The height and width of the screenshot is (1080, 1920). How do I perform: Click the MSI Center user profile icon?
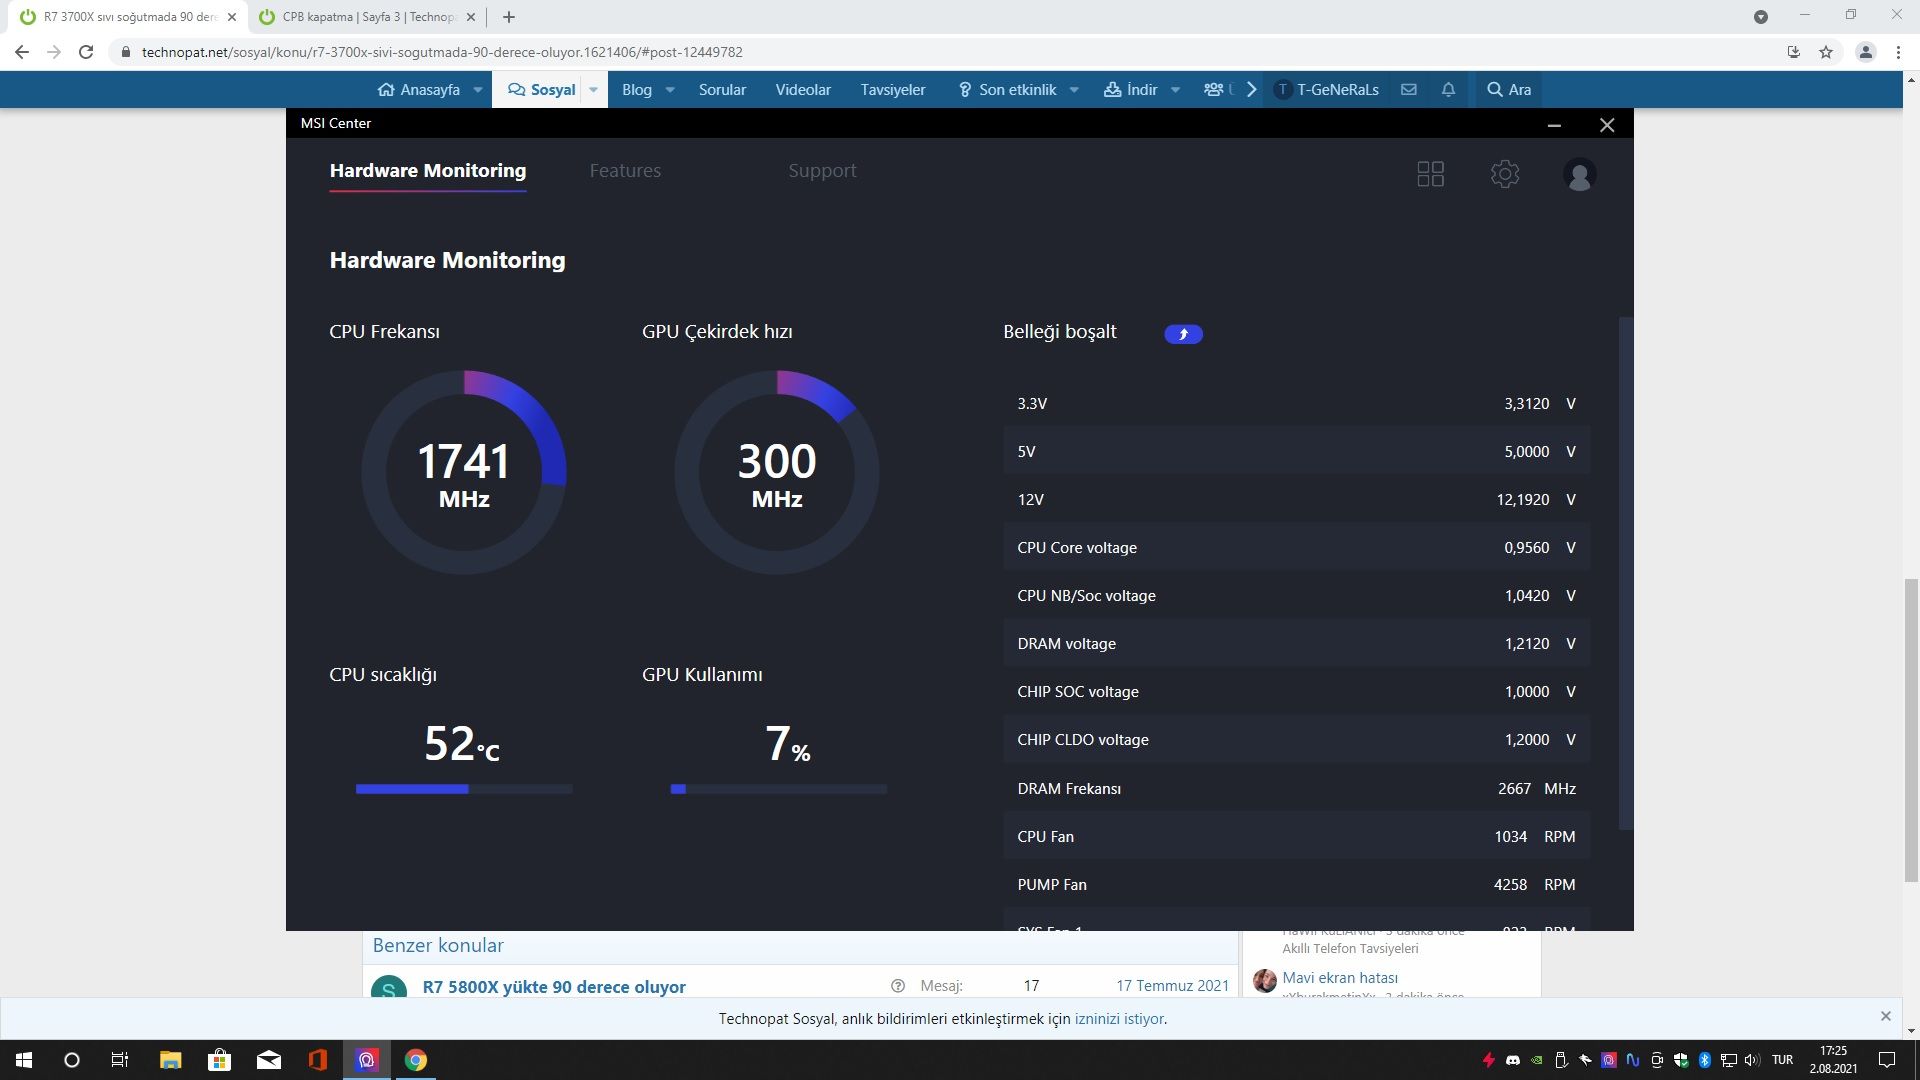pos(1579,175)
